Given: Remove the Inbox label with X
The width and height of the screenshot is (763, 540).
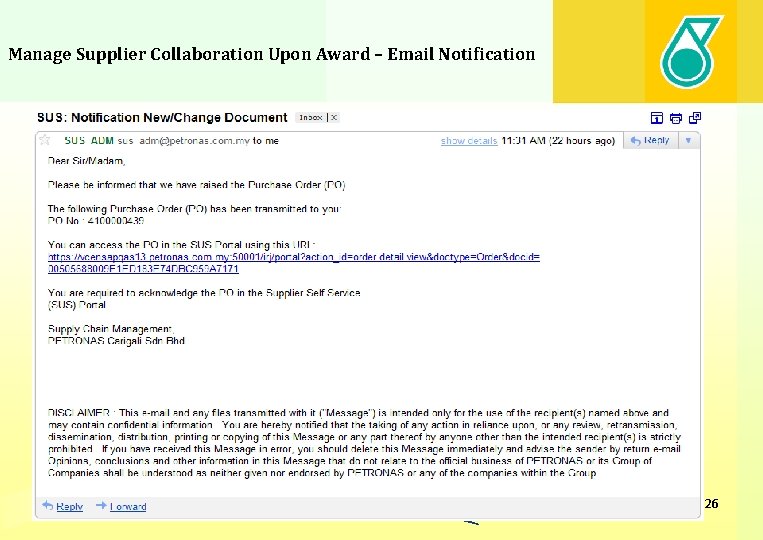Looking at the screenshot, I should (334, 117).
